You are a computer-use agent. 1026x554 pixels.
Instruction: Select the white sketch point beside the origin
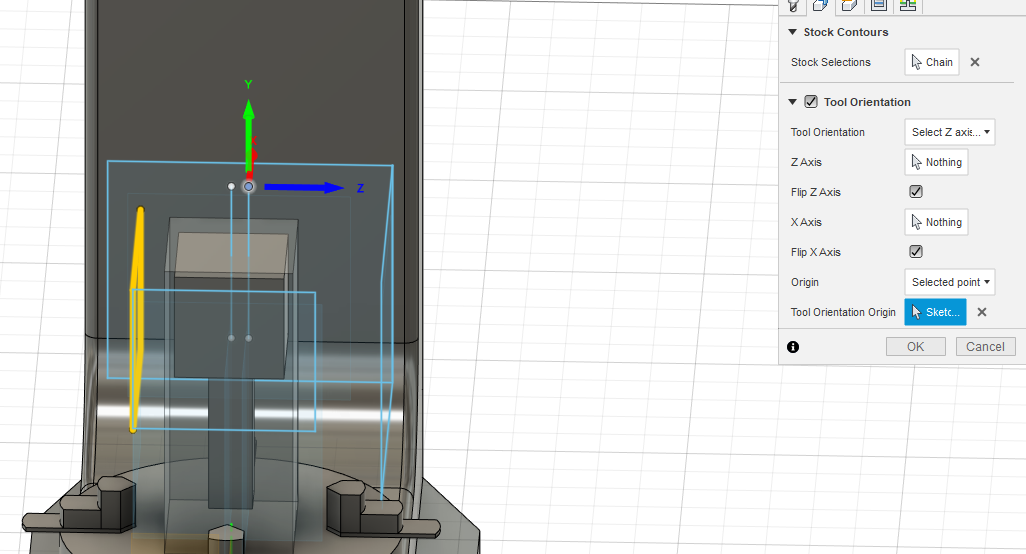pyautogui.click(x=231, y=186)
